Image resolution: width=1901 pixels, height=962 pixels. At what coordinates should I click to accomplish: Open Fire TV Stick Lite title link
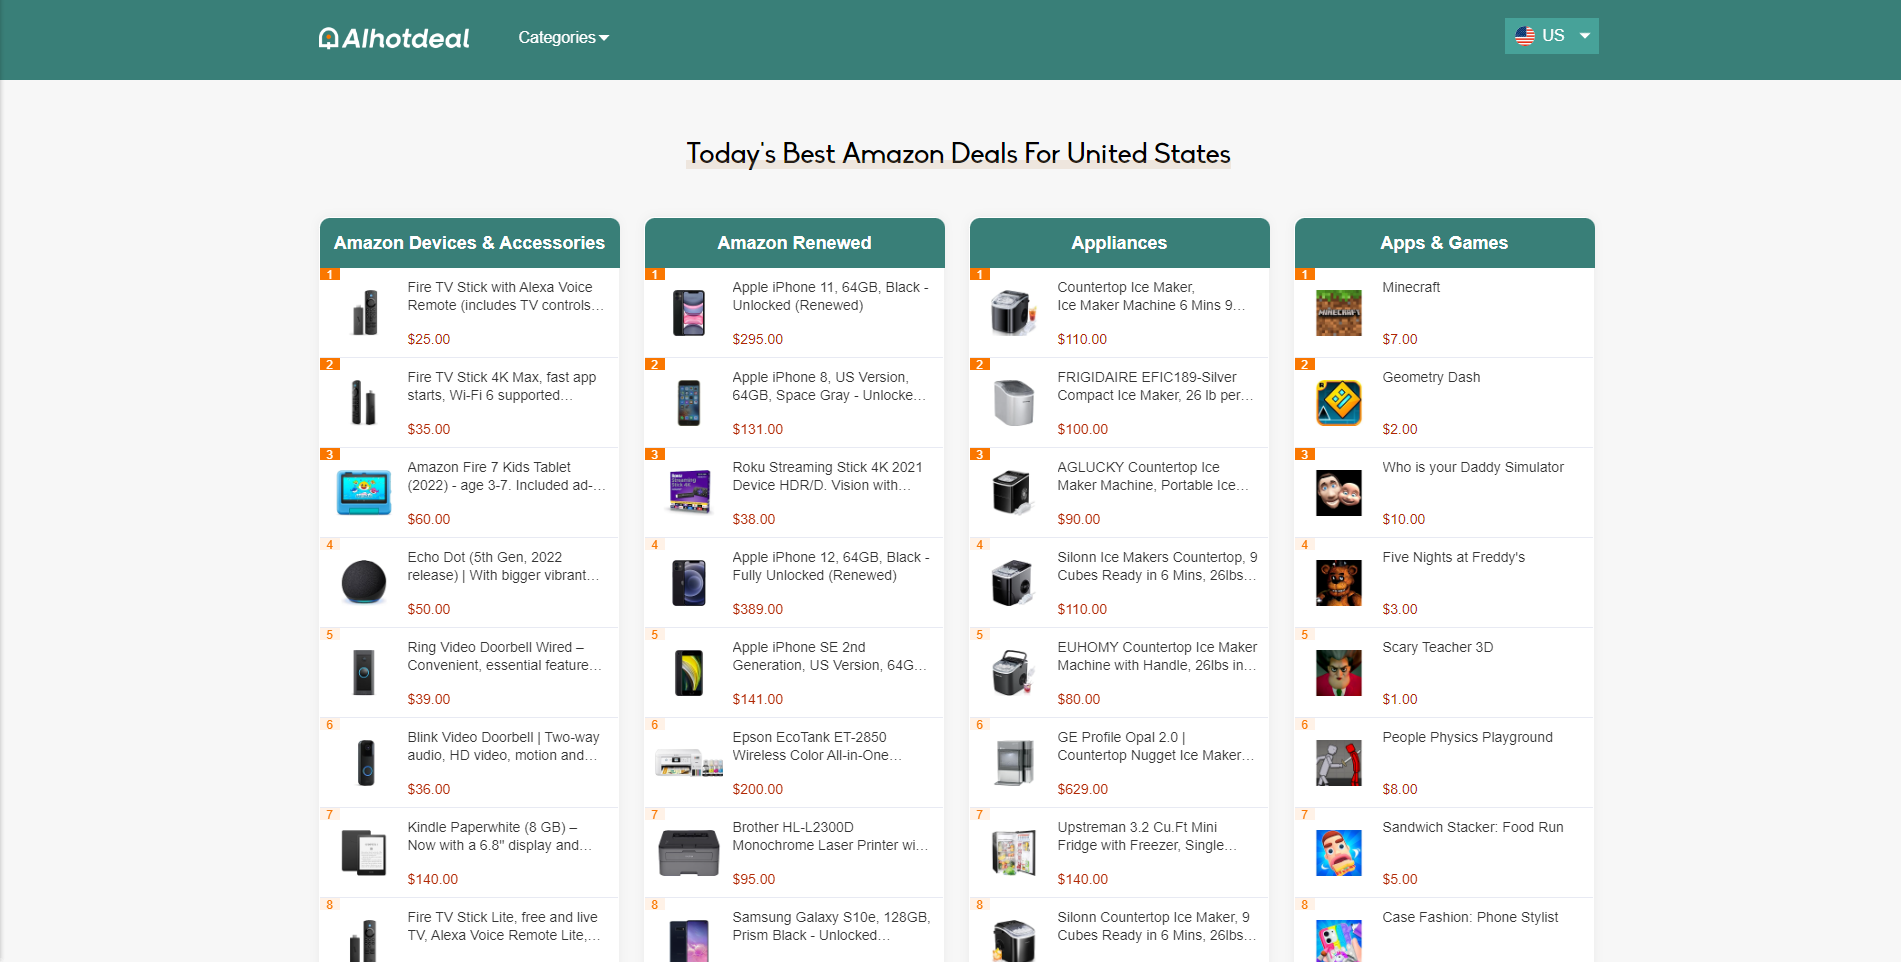[x=504, y=926]
